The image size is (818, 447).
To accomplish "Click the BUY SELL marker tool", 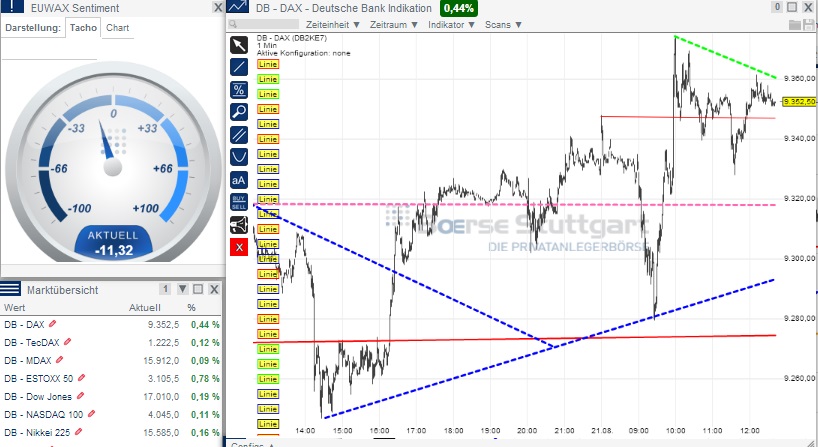I will [239, 202].
